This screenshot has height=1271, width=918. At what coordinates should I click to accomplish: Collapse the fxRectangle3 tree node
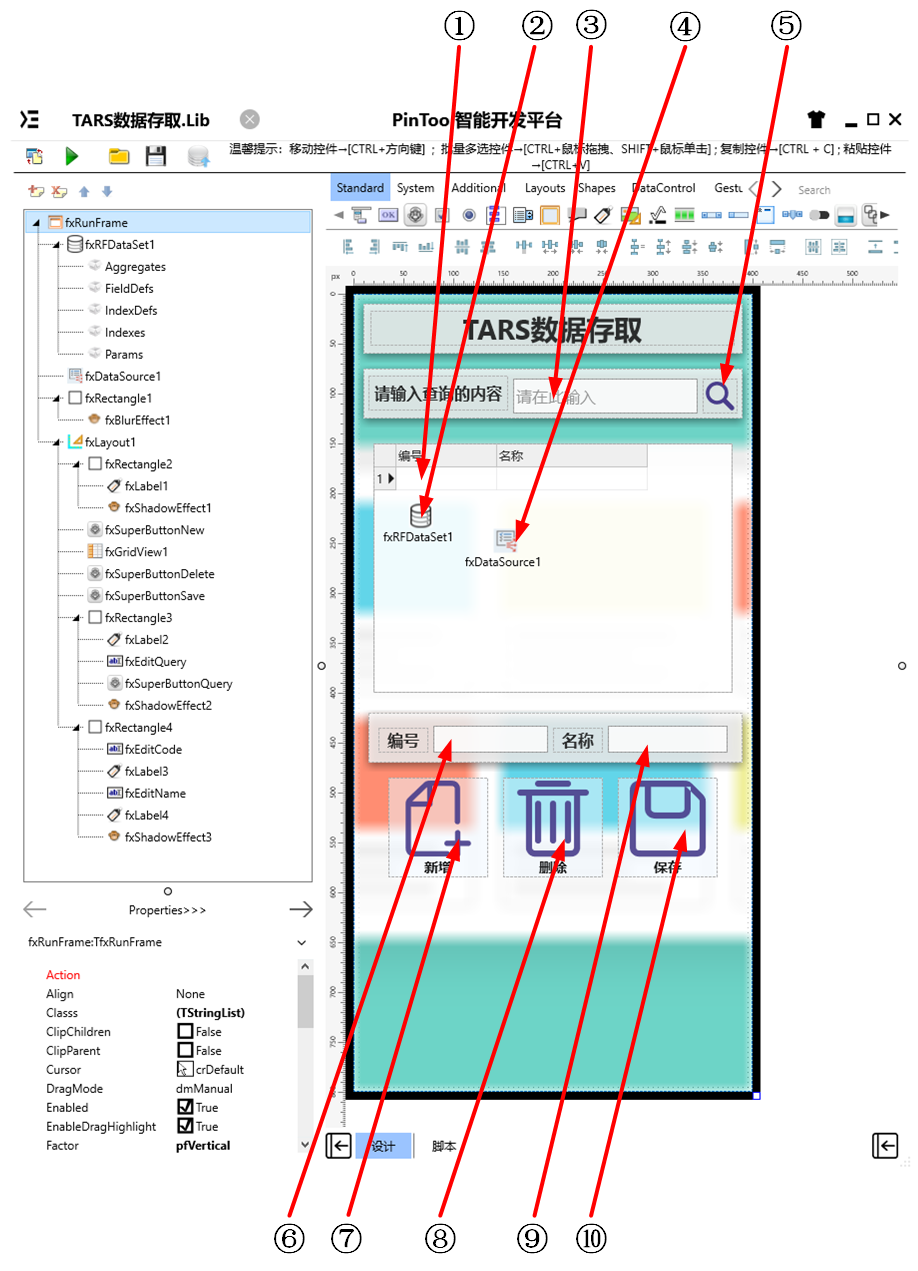click(77, 619)
